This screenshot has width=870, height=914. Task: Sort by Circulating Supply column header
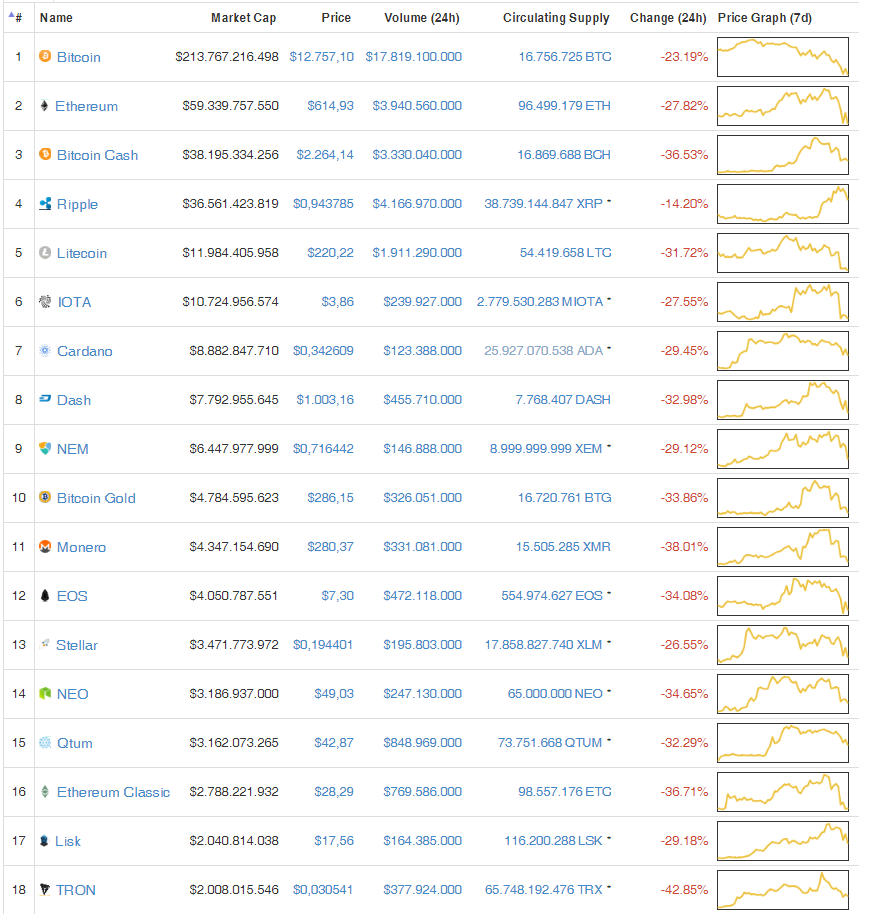tap(555, 18)
